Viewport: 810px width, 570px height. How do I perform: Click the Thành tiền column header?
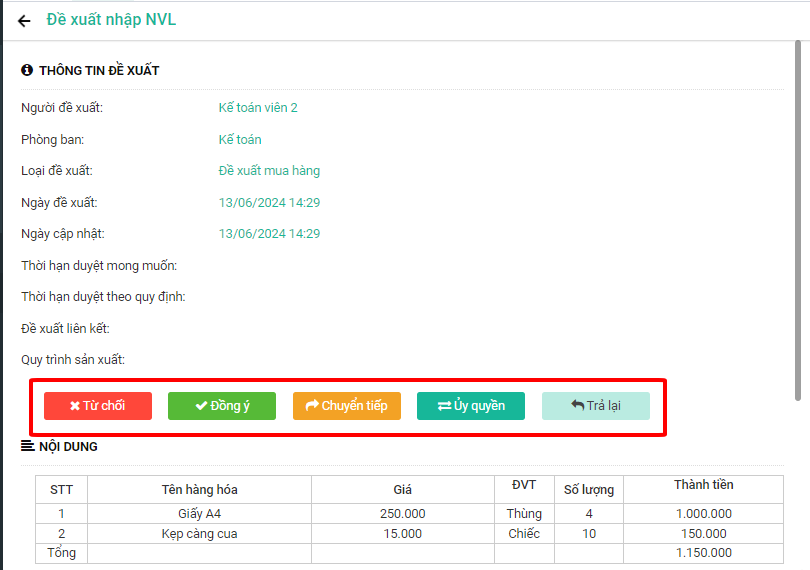coord(703,486)
